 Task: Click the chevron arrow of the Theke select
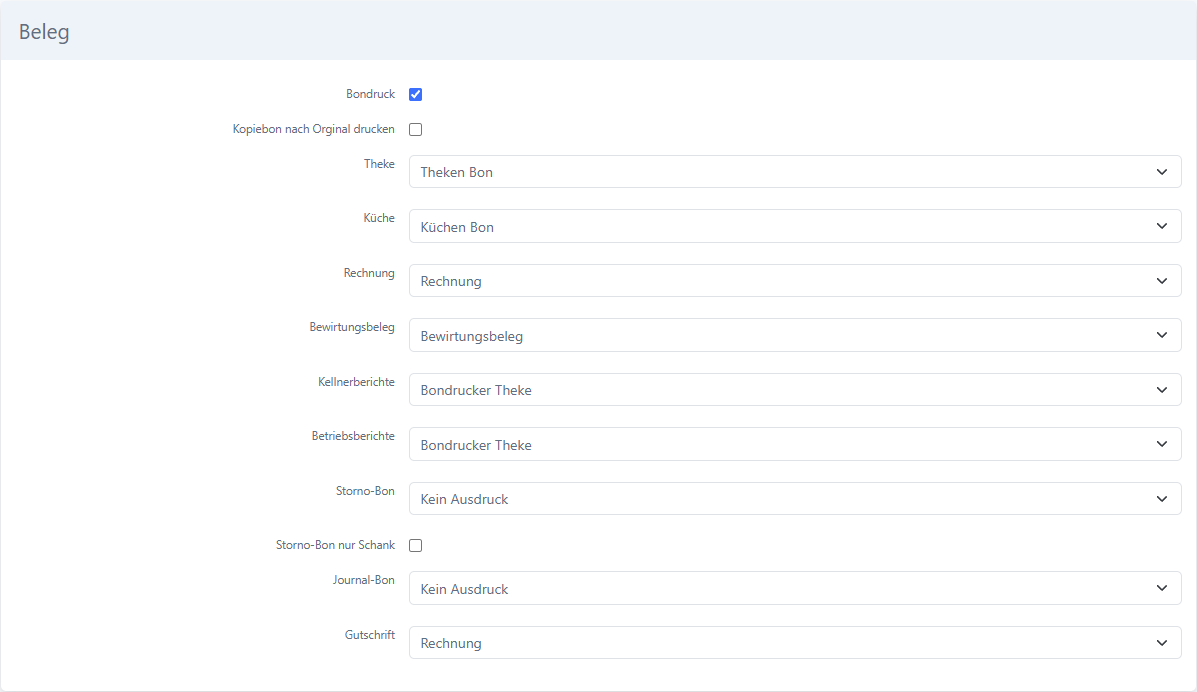(1162, 172)
